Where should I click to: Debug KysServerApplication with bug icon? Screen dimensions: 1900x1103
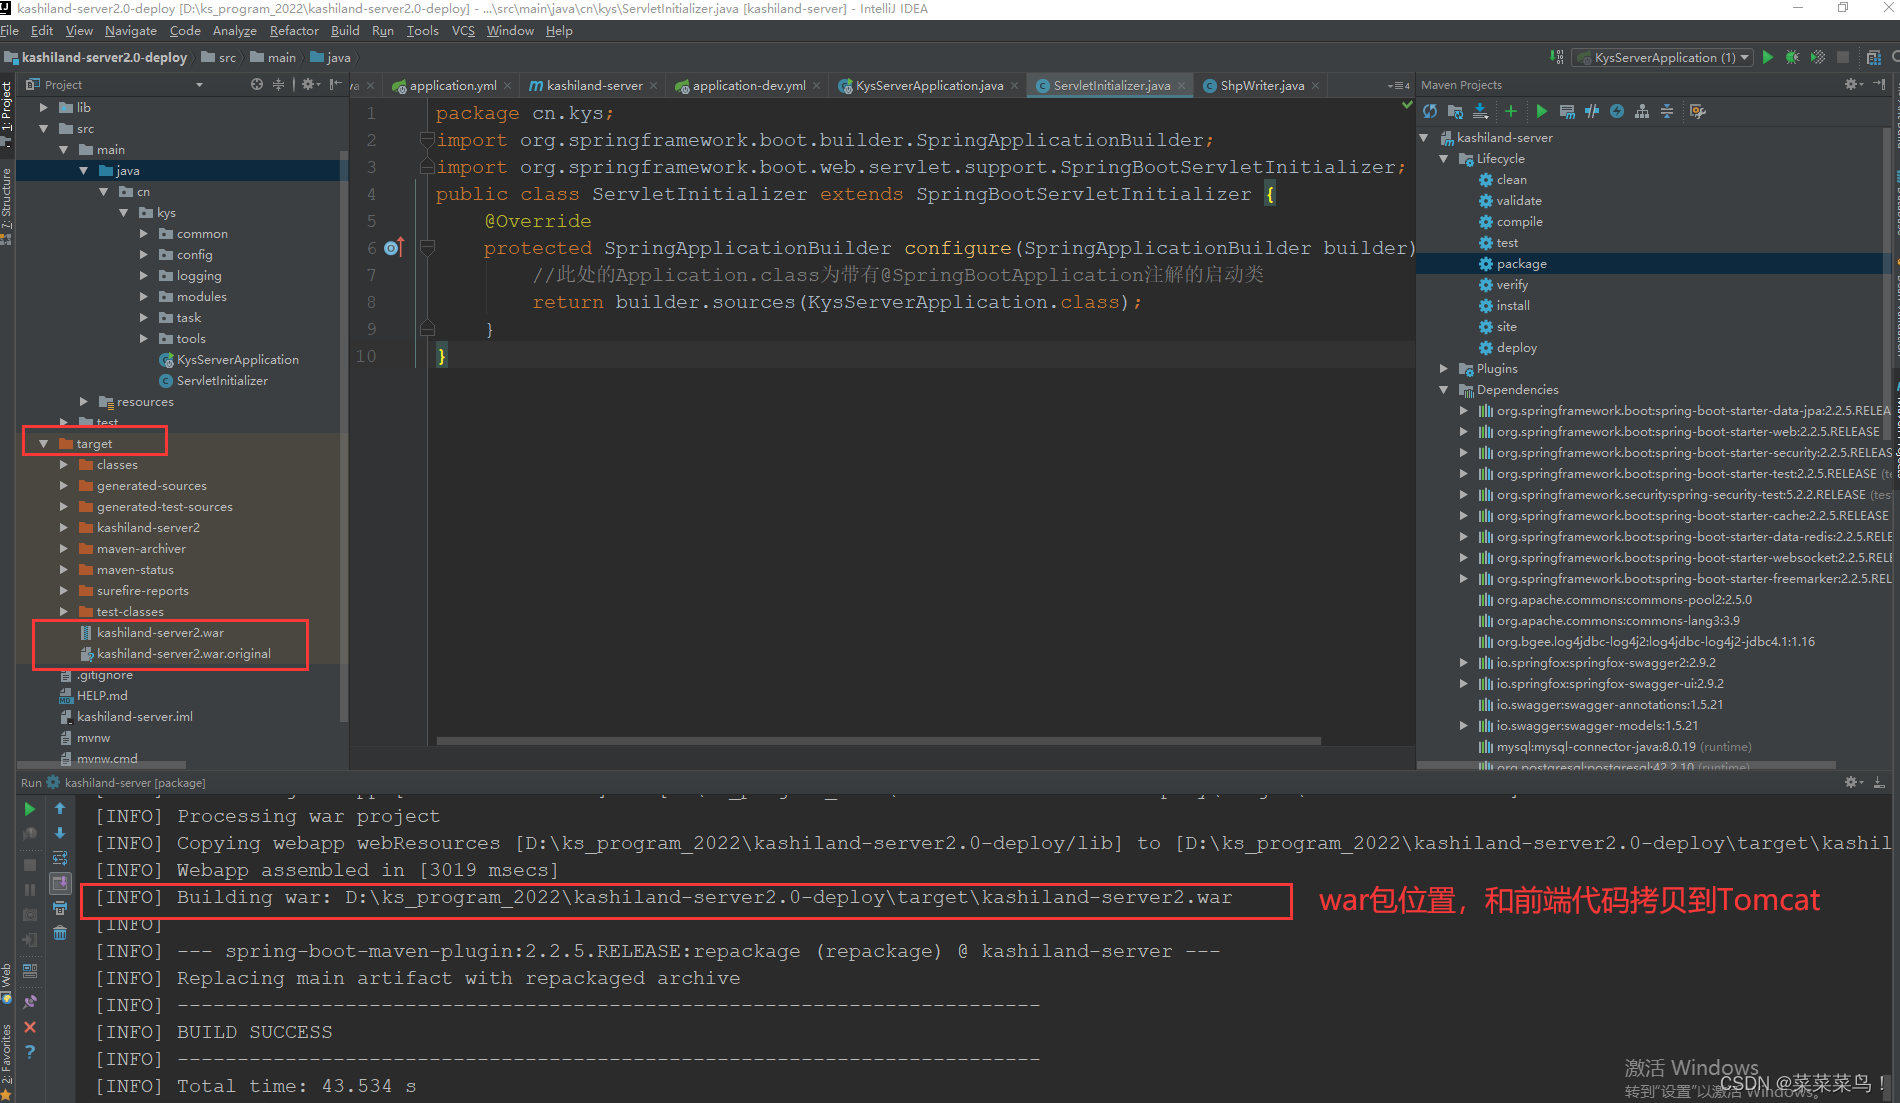pyautogui.click(x=1793, y=57)
